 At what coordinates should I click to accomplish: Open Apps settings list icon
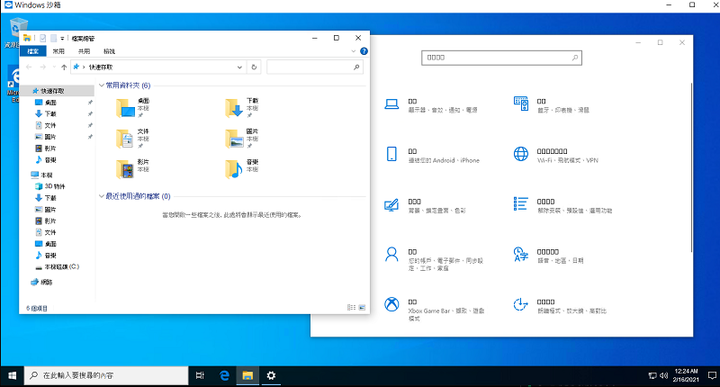point(521,204)
